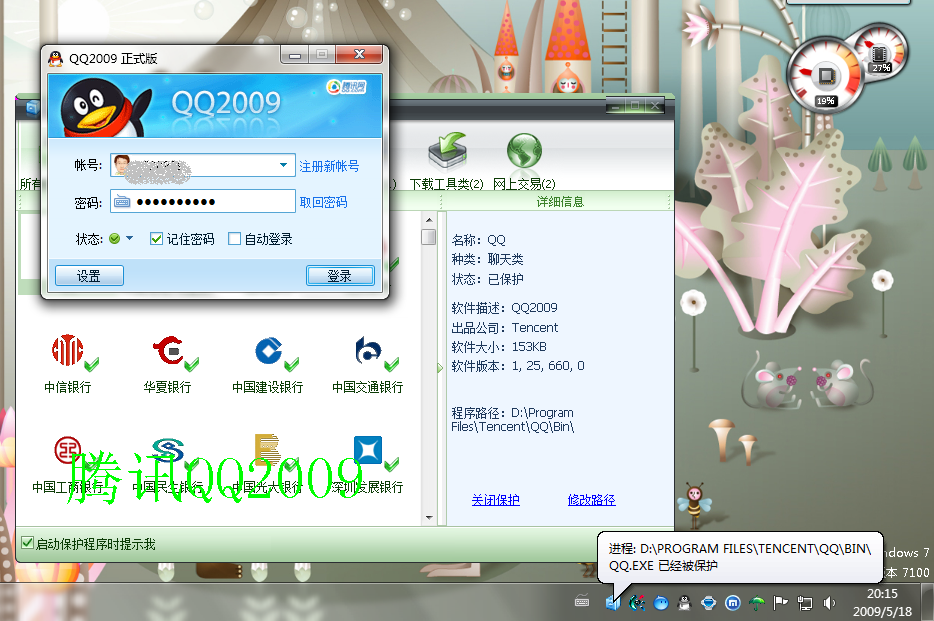Click the software list scrollbar thumb
The height and width of the screenshot is (621, 934).
429,237
